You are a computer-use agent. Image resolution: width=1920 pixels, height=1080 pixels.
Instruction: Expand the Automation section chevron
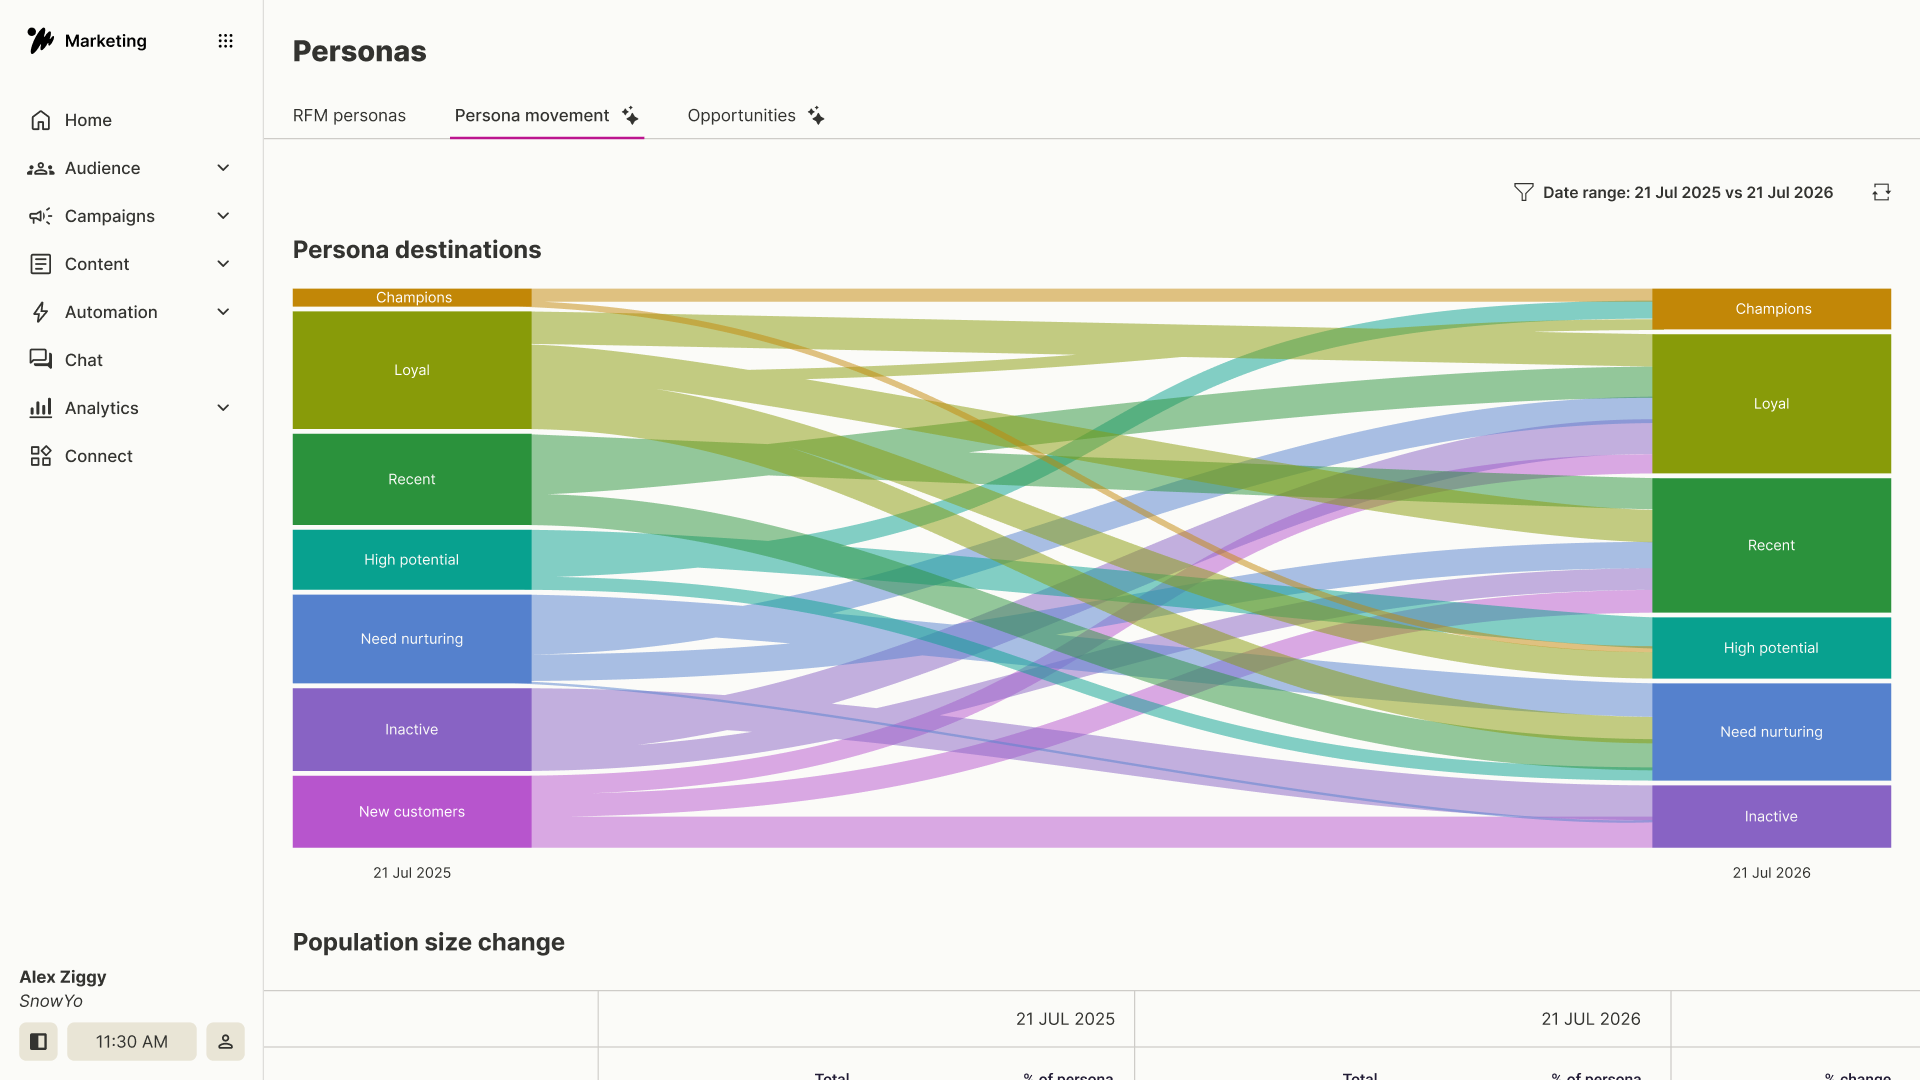pos(223,312)
